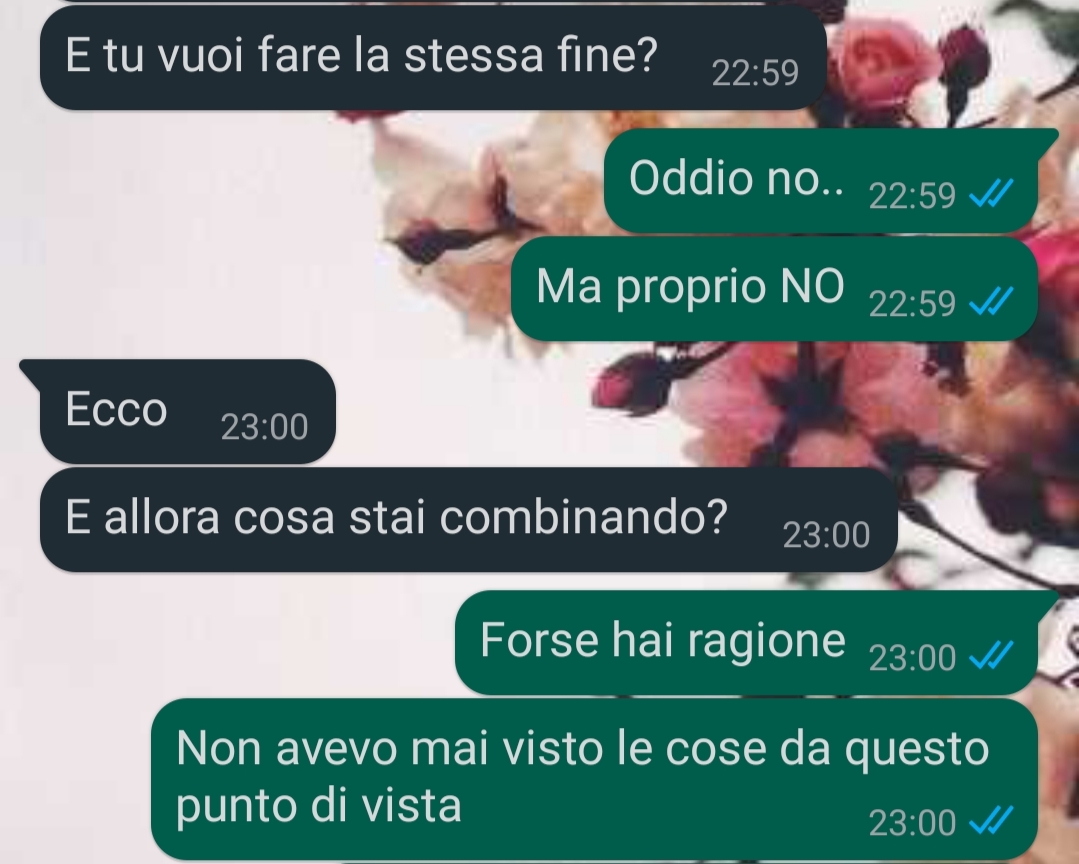Select message 'E tu vuoi fare la stessa fine?'
Screen dimensions: 1079x864
[x=433, y=58]
